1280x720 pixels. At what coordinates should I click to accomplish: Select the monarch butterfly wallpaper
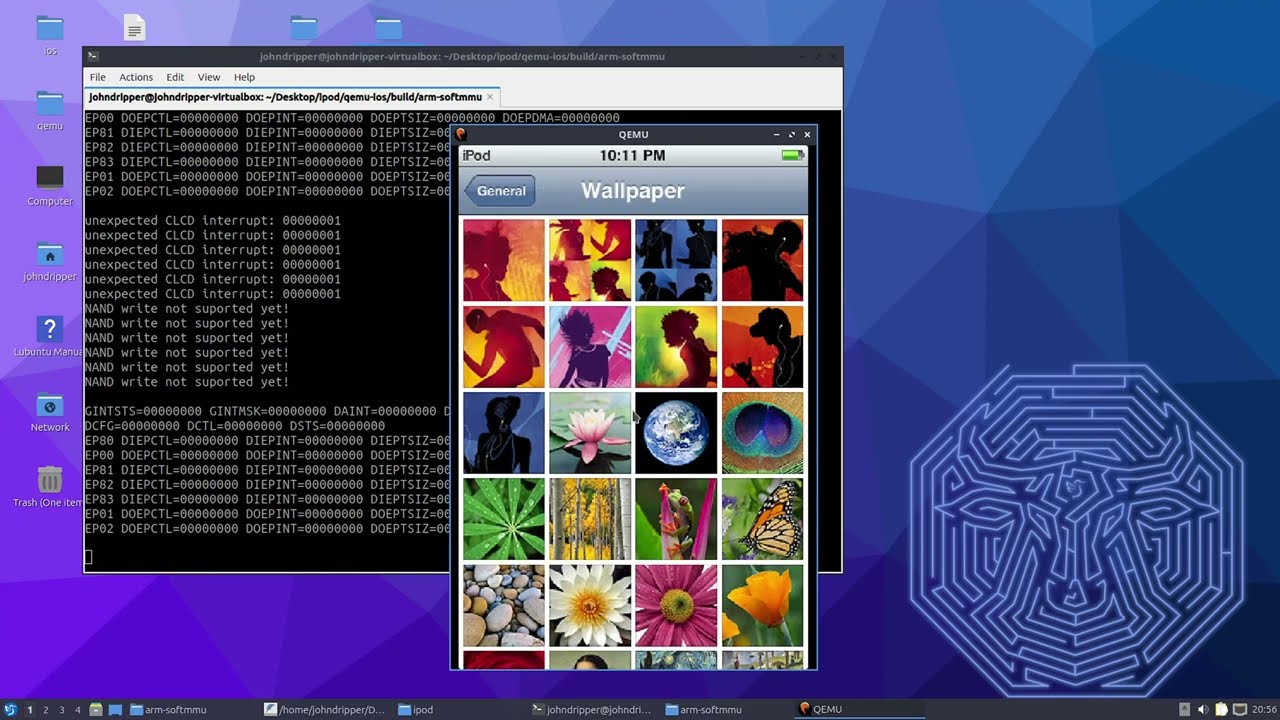[x=762, y=519]
